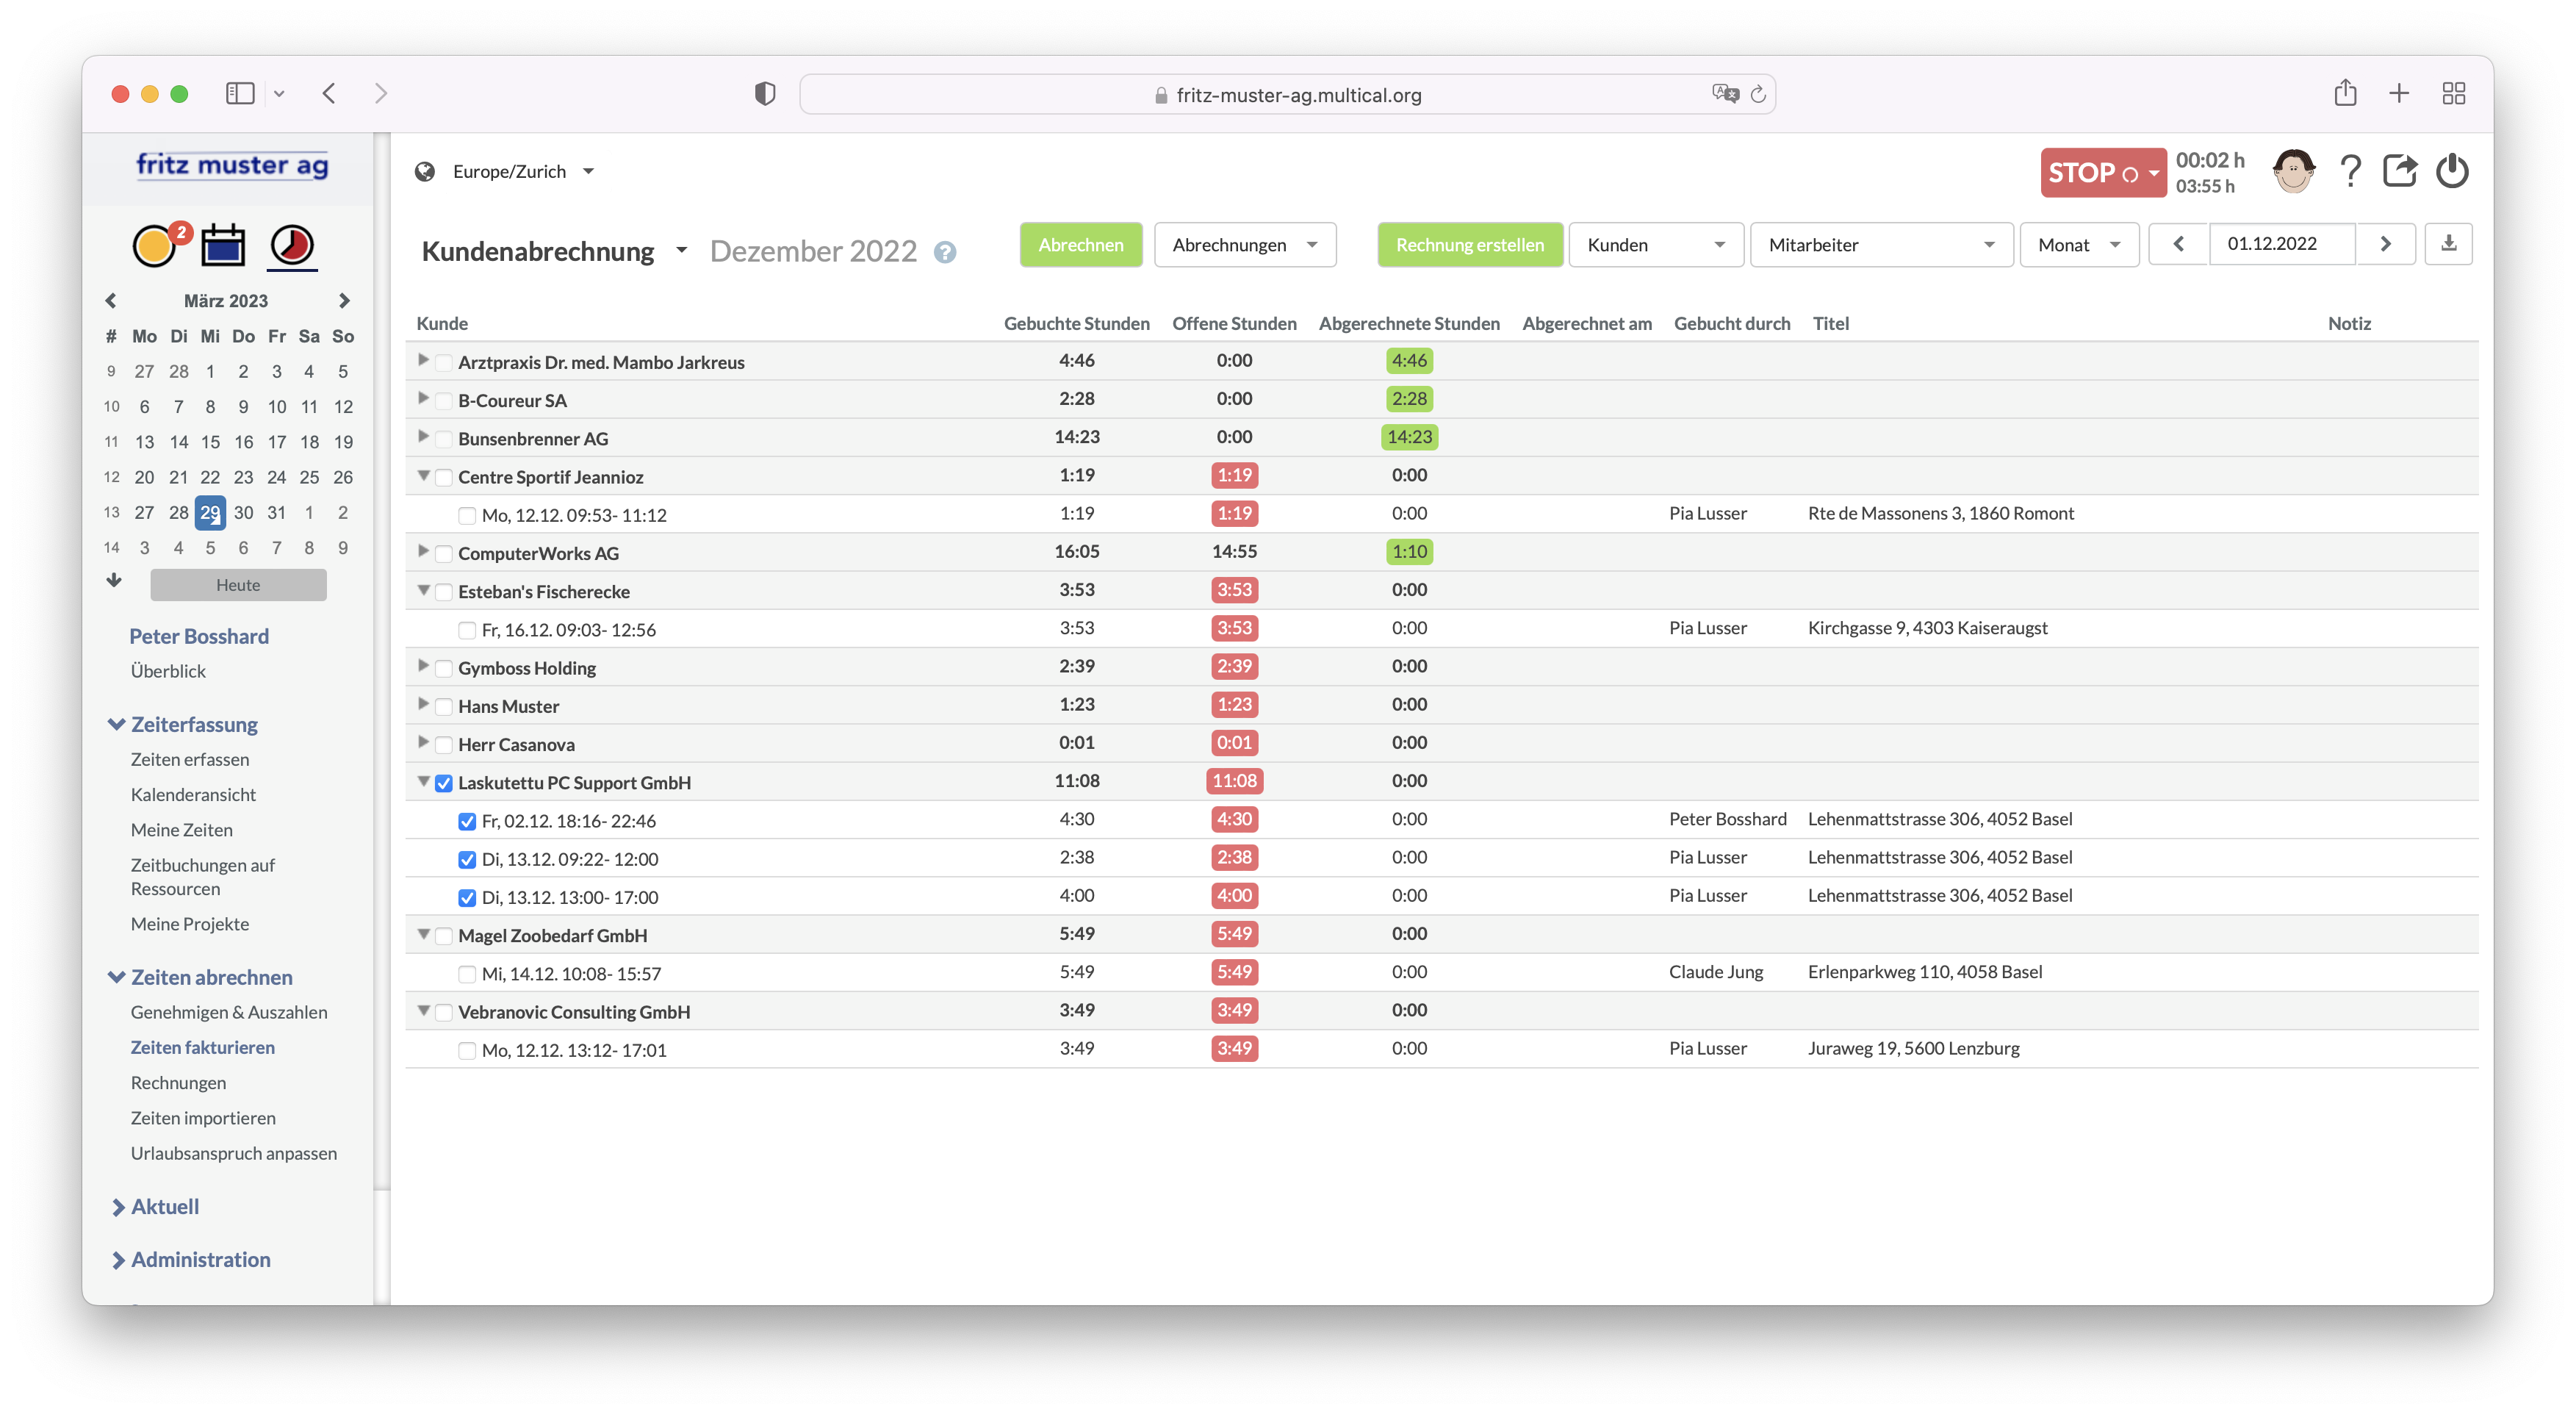The image size is (2576, 1414).
Task: Uncheck the Di, 13.12. 09:22- 12:00 entry
Action: pyautogui.click(x=467, y=859)
